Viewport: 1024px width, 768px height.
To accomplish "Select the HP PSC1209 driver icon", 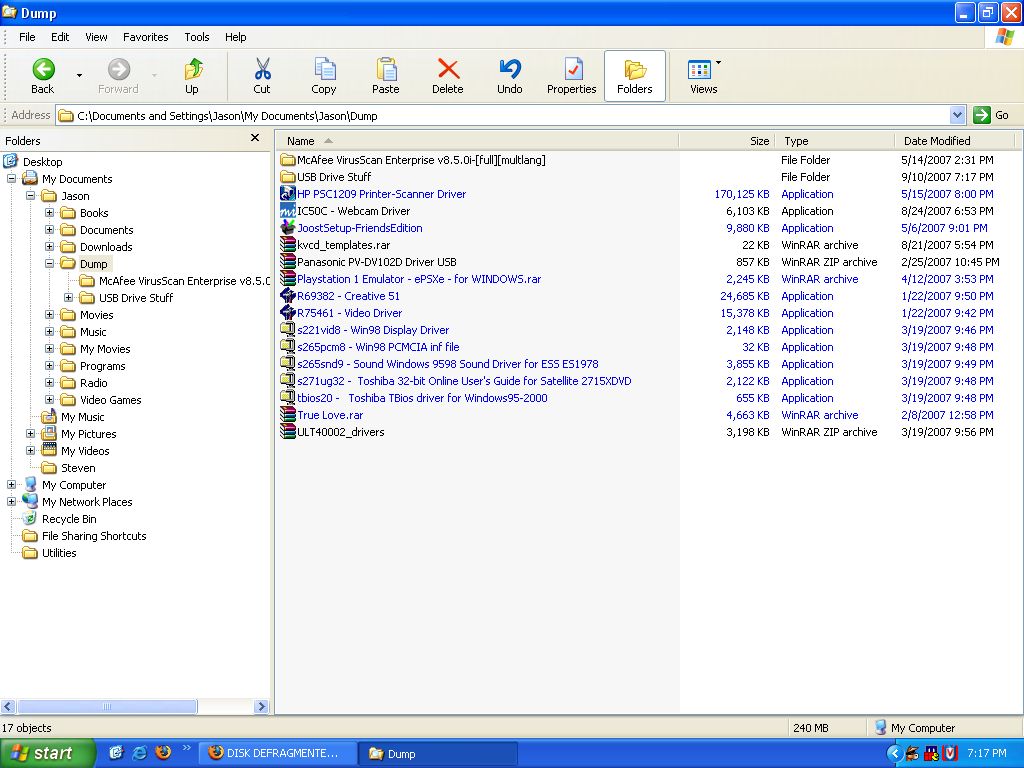I will 287,193.
